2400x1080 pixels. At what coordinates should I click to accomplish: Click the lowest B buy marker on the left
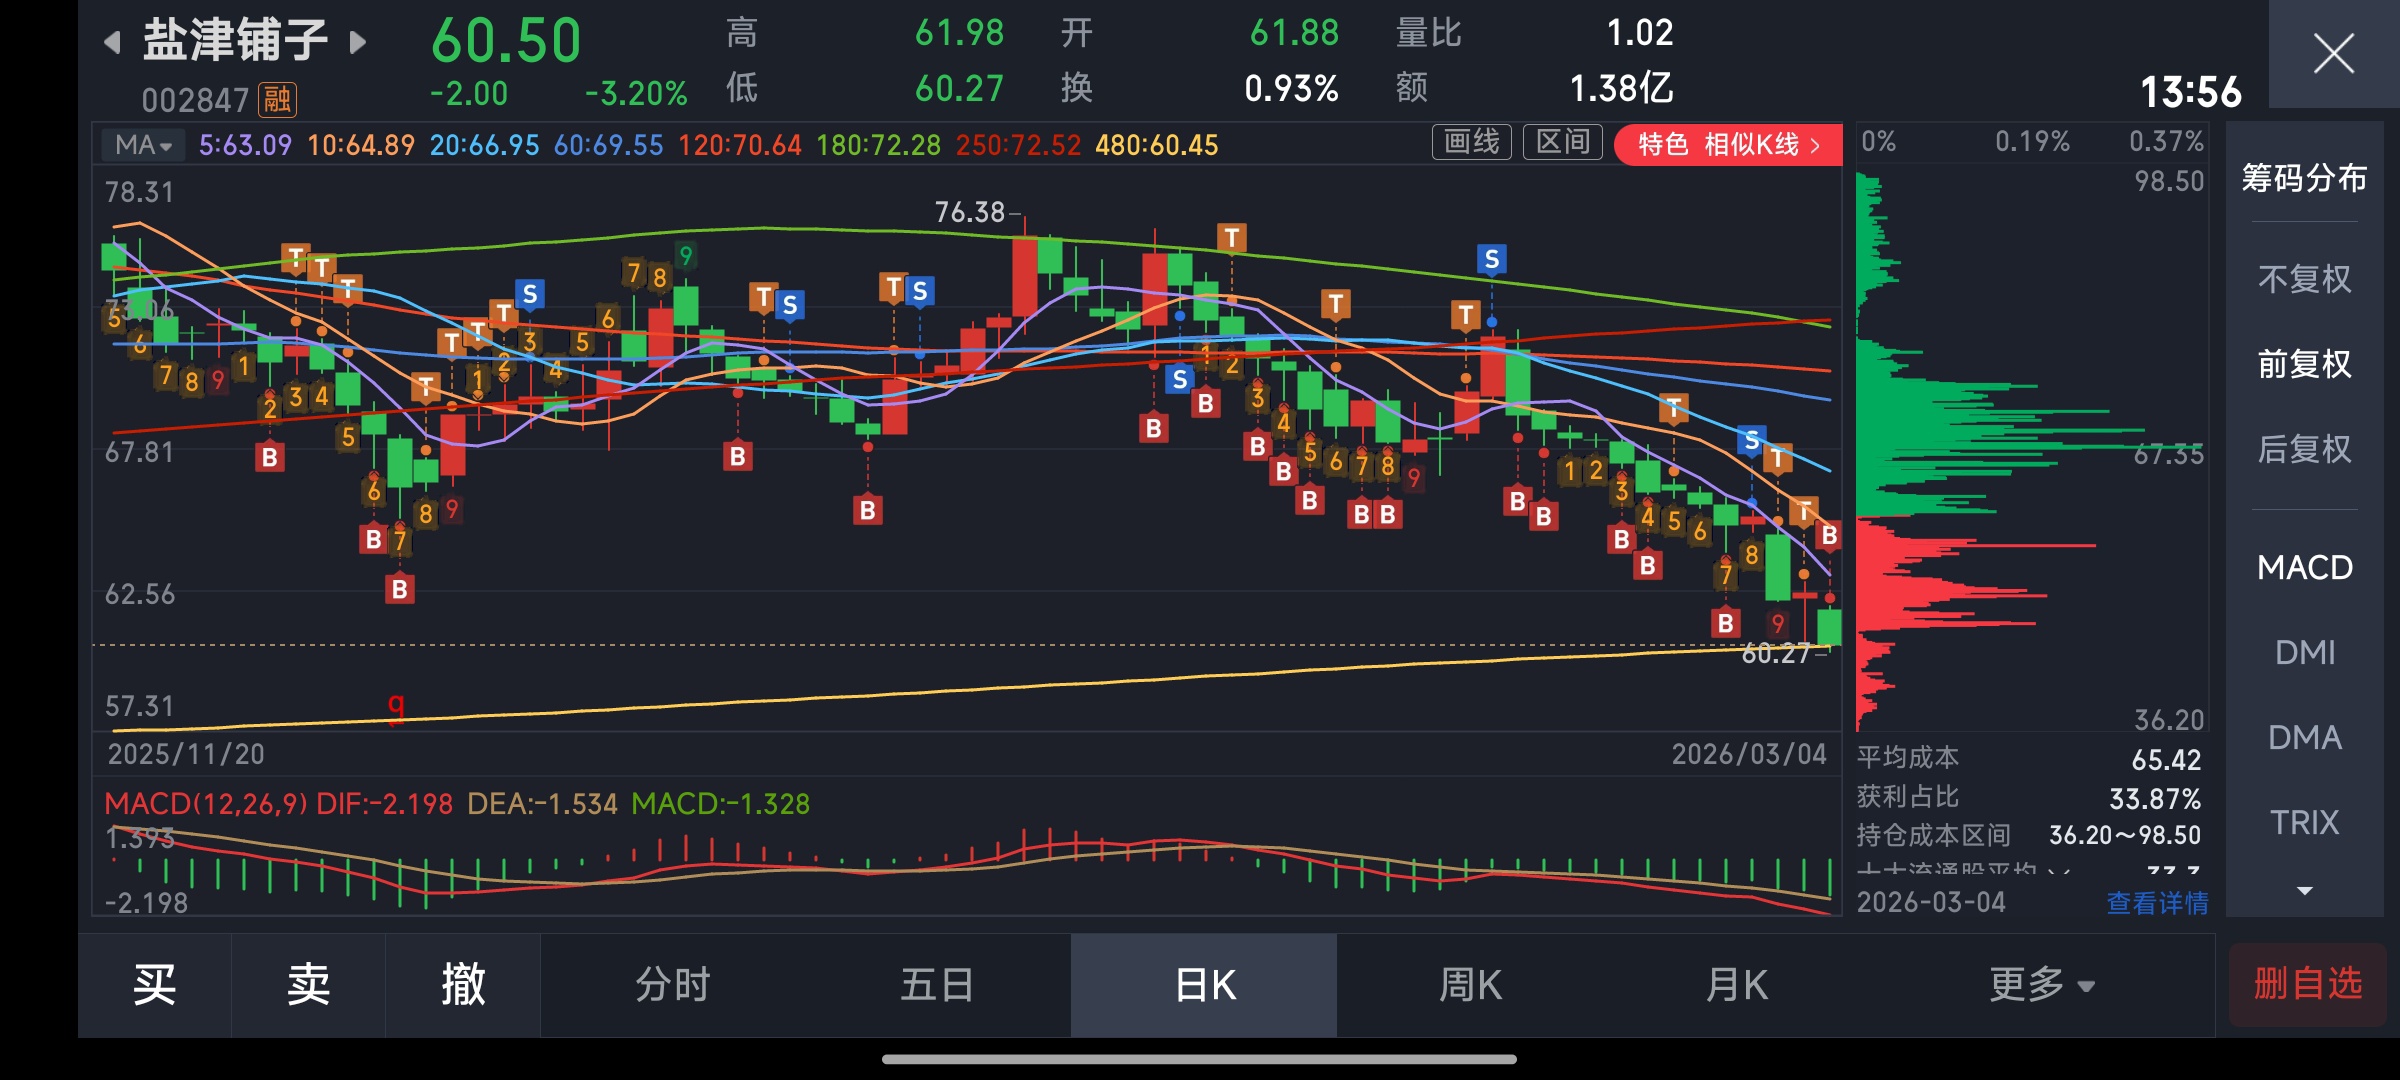[x=399, y=589]
